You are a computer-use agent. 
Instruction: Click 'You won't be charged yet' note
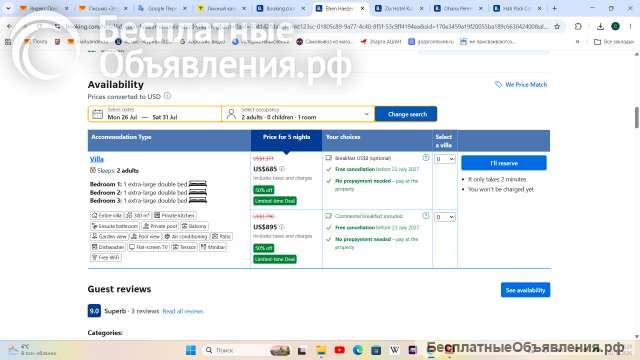pyautogui.click(x=500, y=189)
